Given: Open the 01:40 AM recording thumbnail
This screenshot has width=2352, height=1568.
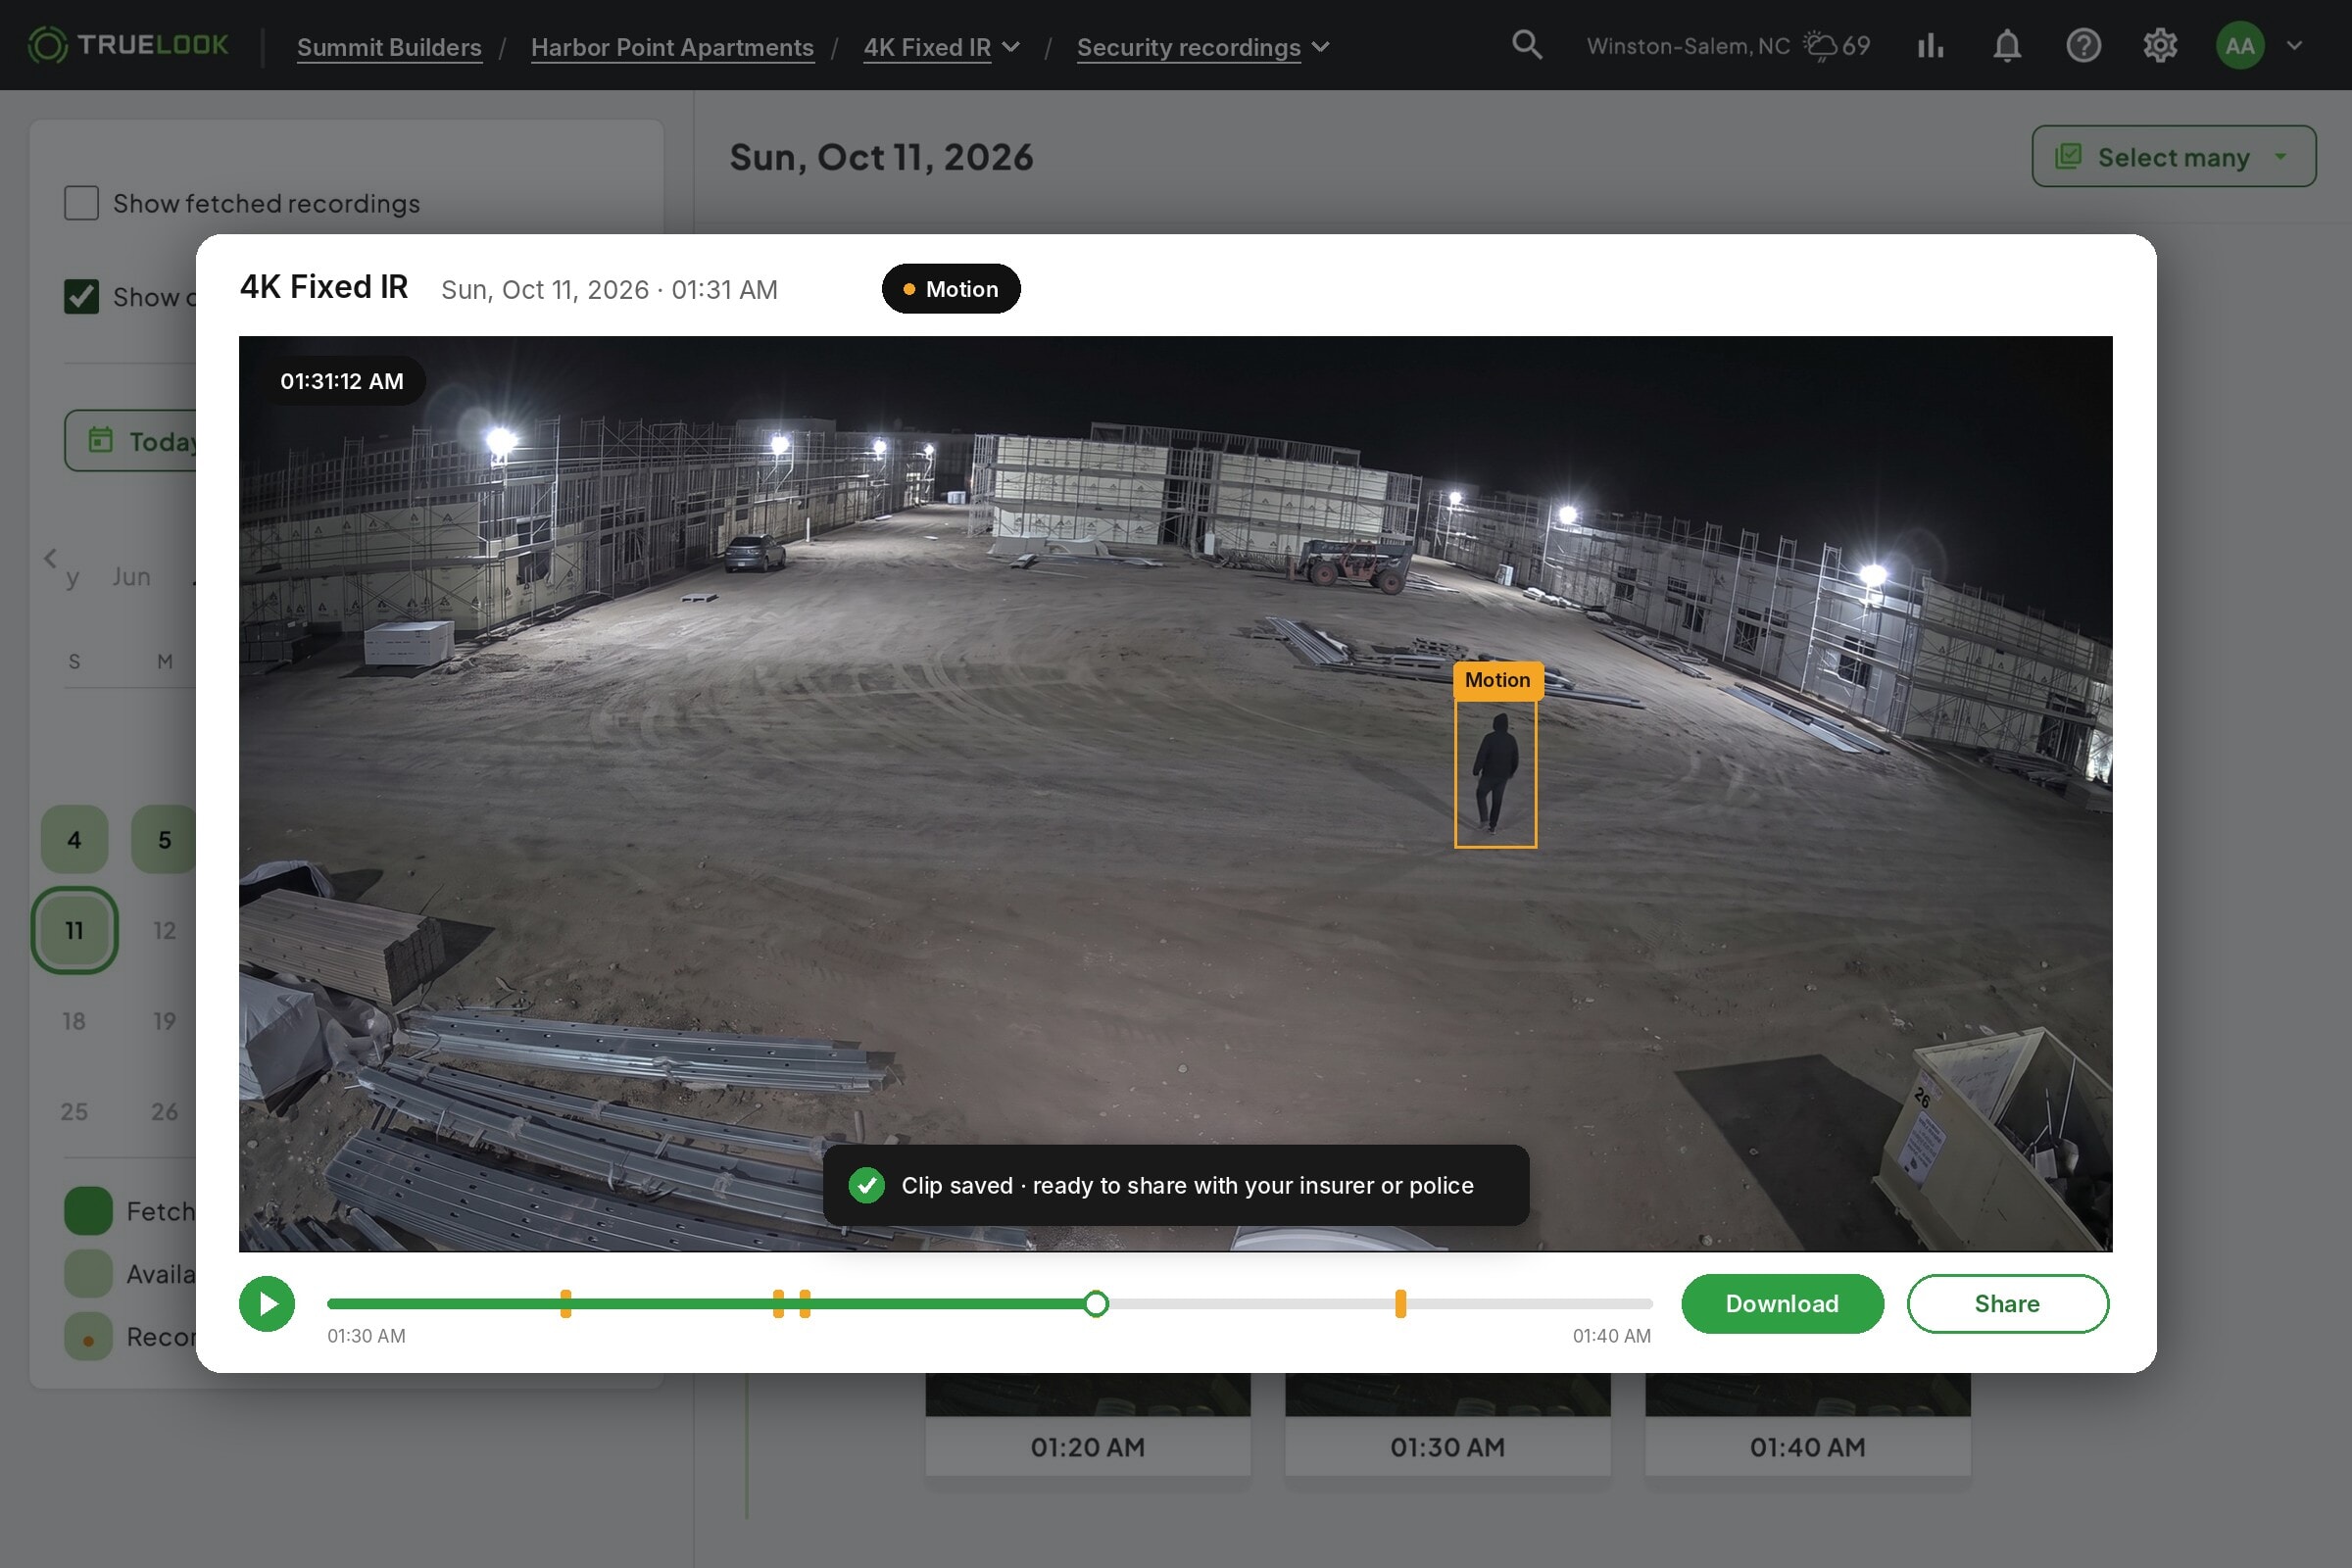Looking at the screenshot, I should point(1807,1424).
